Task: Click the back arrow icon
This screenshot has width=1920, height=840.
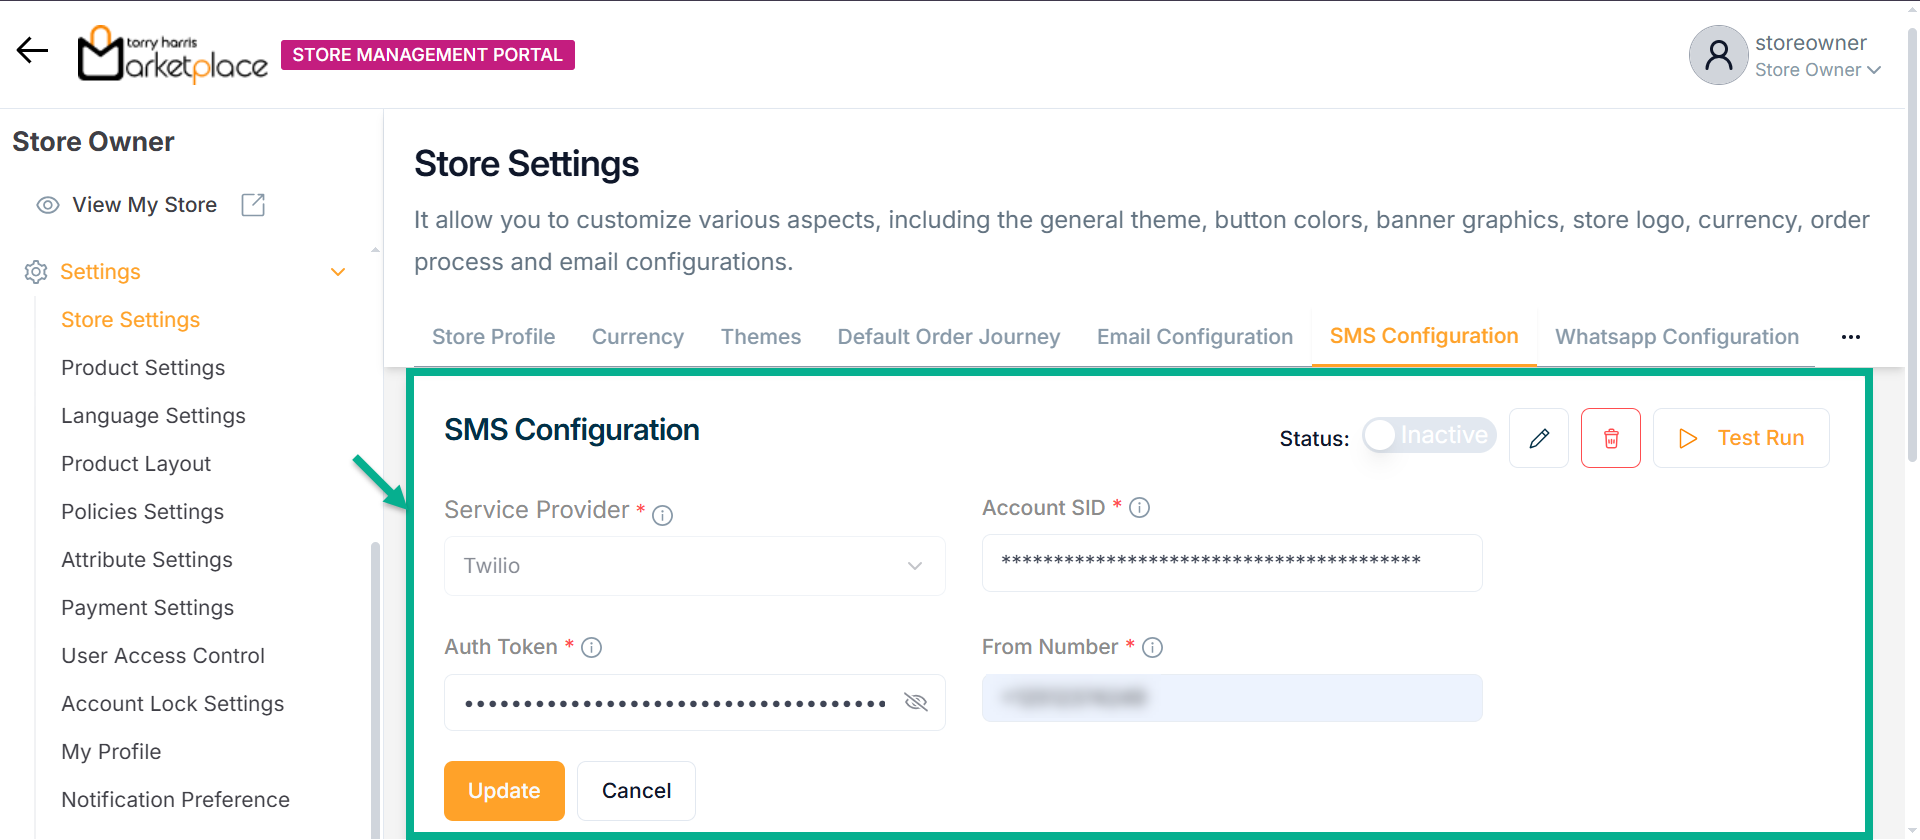Action: point(32,50)
